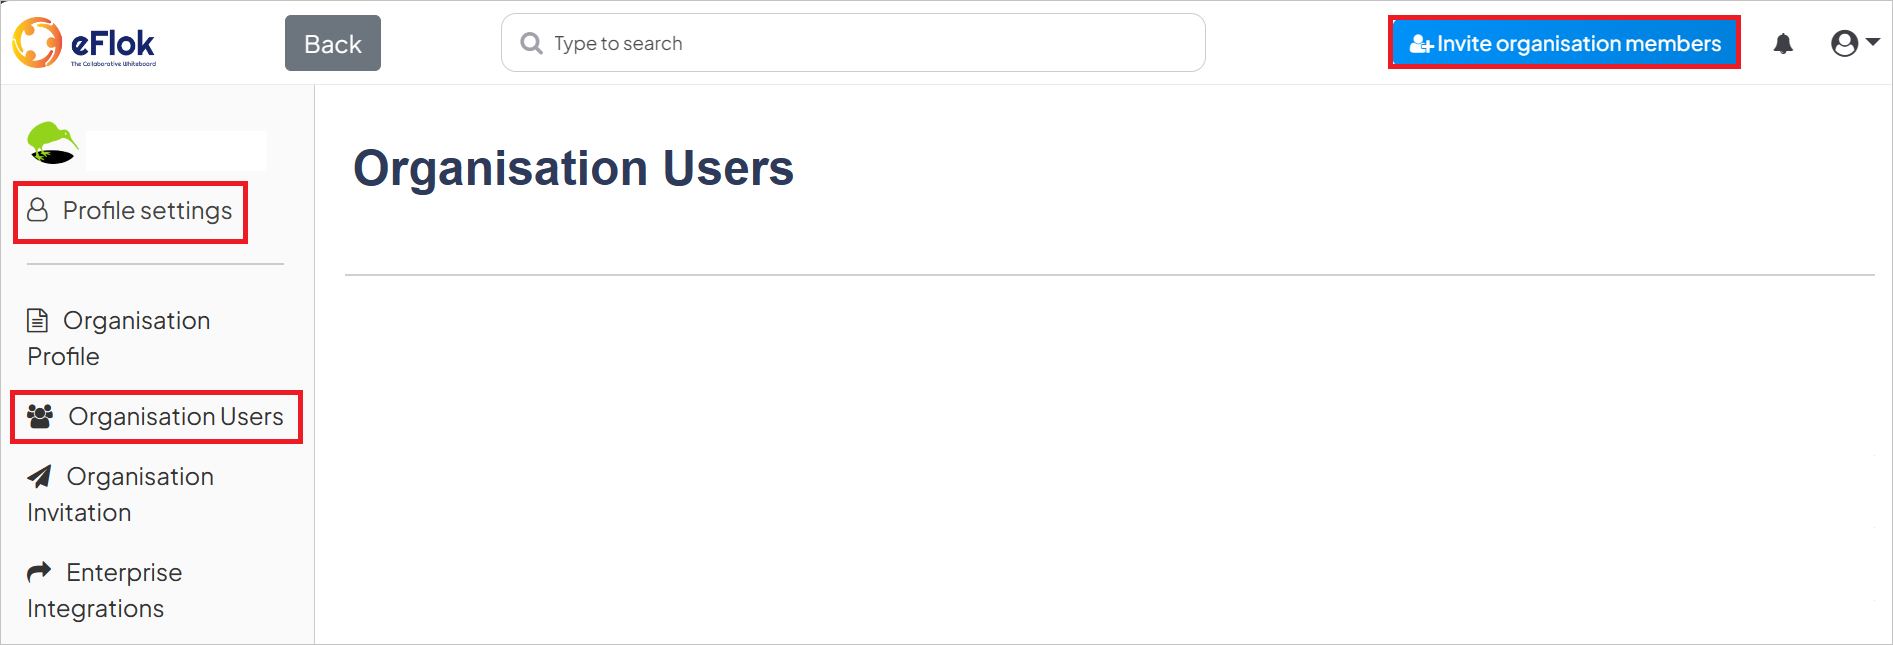Open the notification bell
Image resolution: width=1893 pixels, height=645 pixels.
pyautogui.click(x=1783, y=42)
